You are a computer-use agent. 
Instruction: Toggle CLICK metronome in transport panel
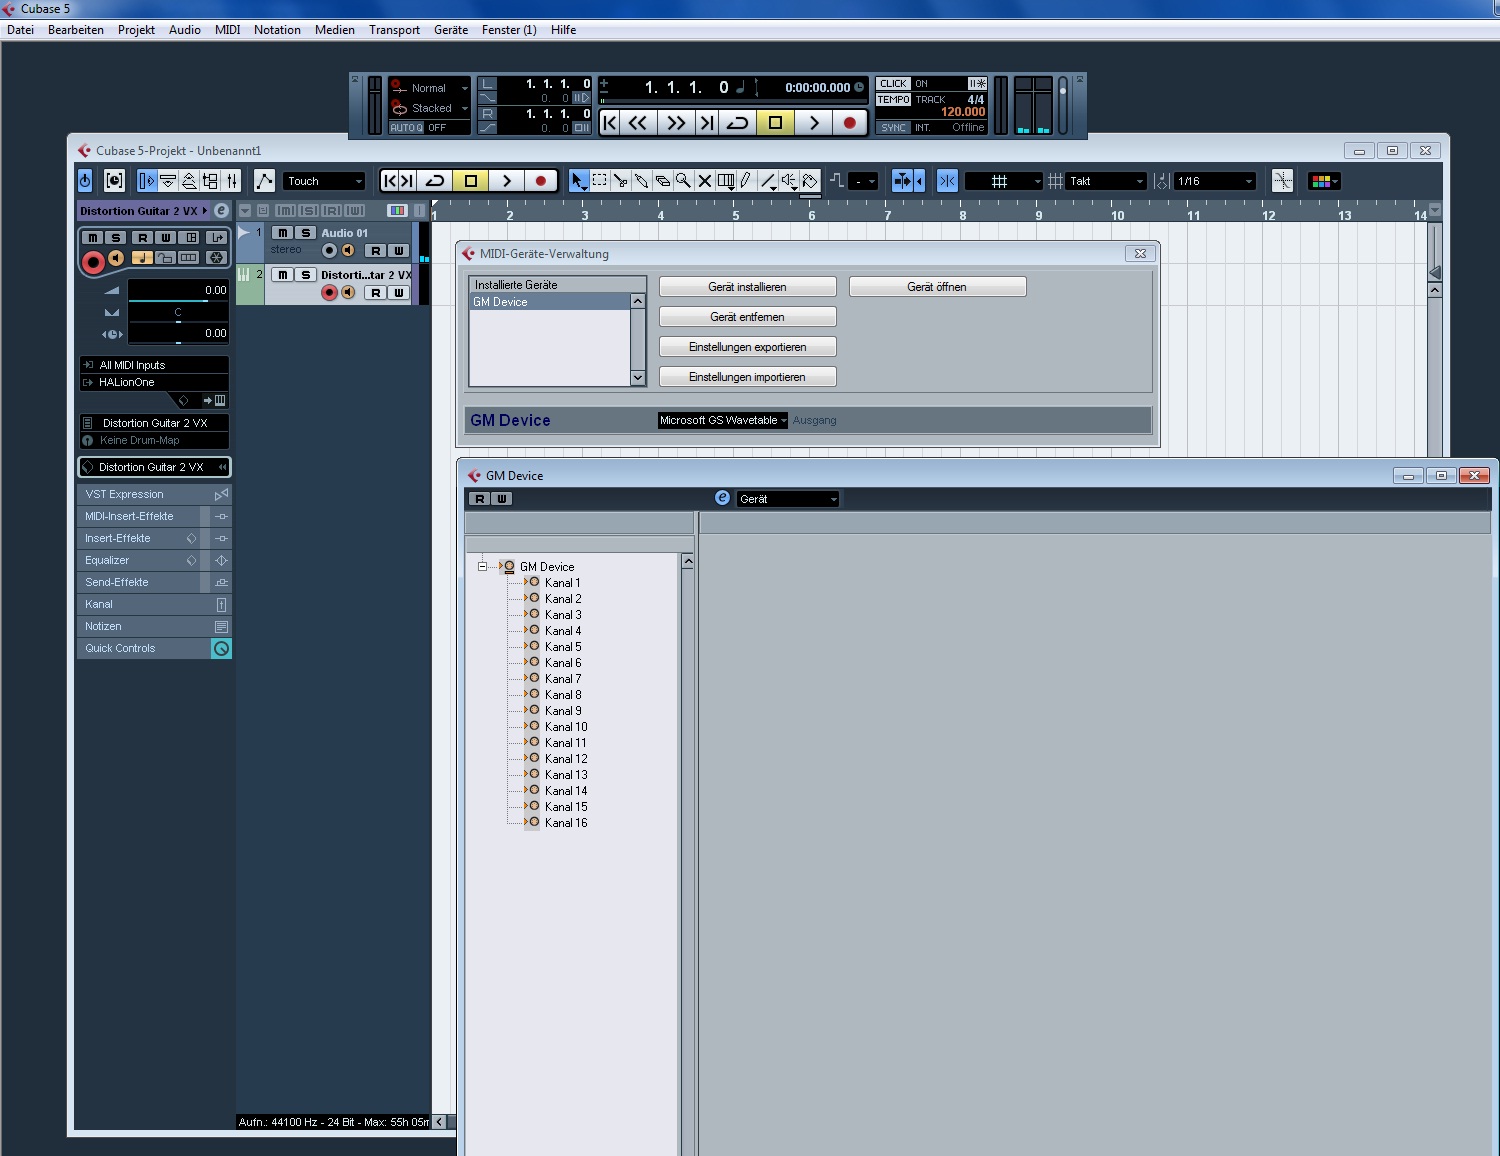click(893, 84)
